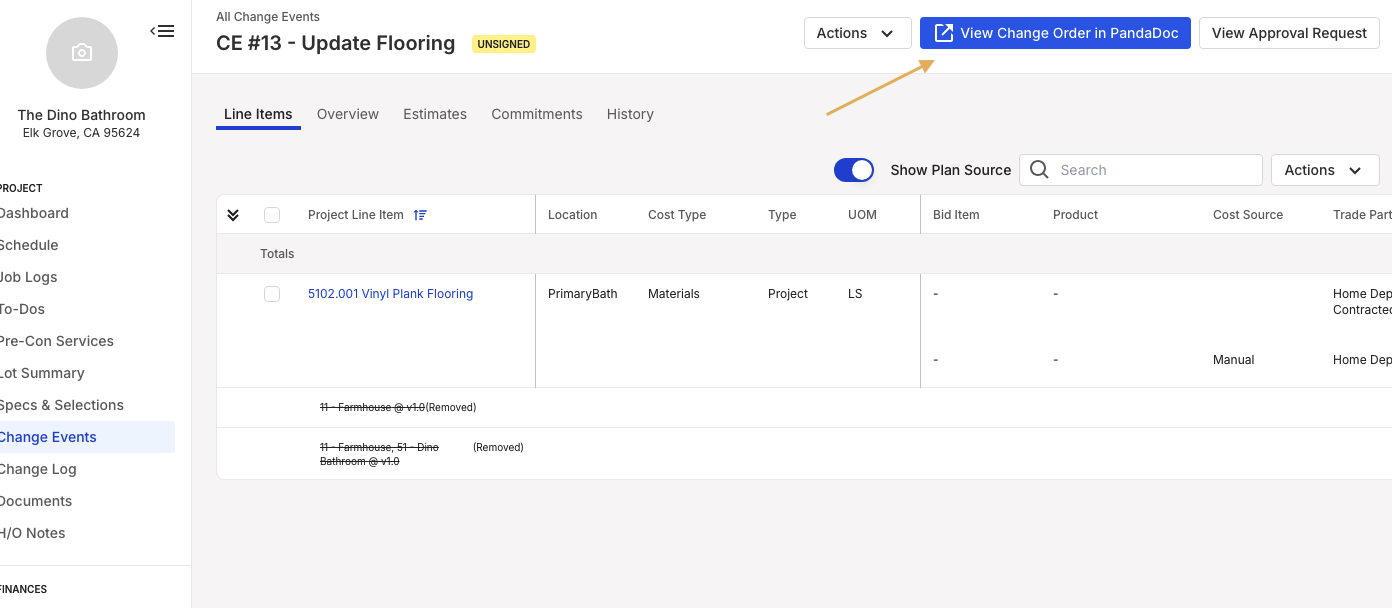Switch to the Line Items tab
The image size is (1392, 608).
(258, 114)
